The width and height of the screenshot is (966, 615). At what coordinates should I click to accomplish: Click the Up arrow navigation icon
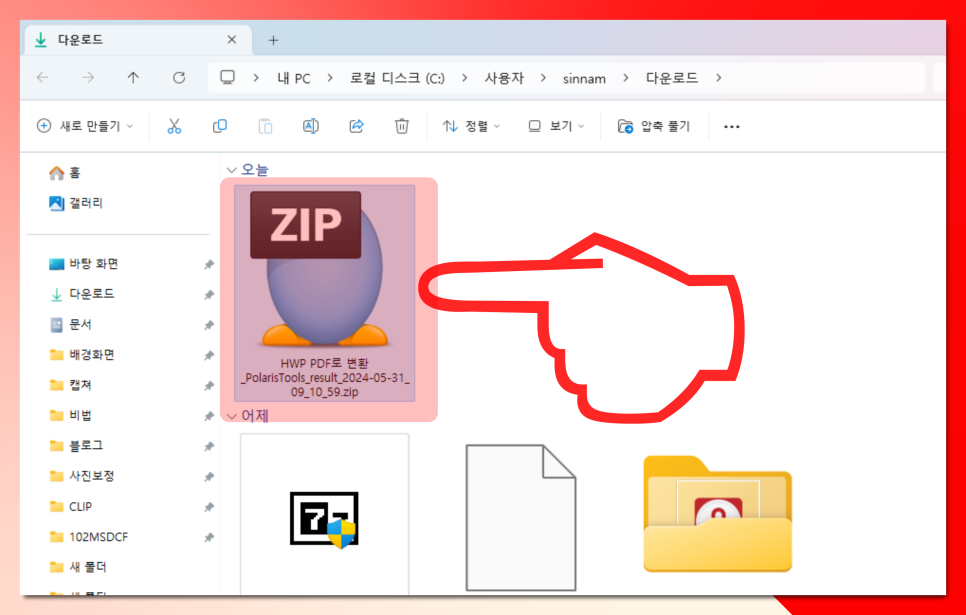tap(132, 77)
